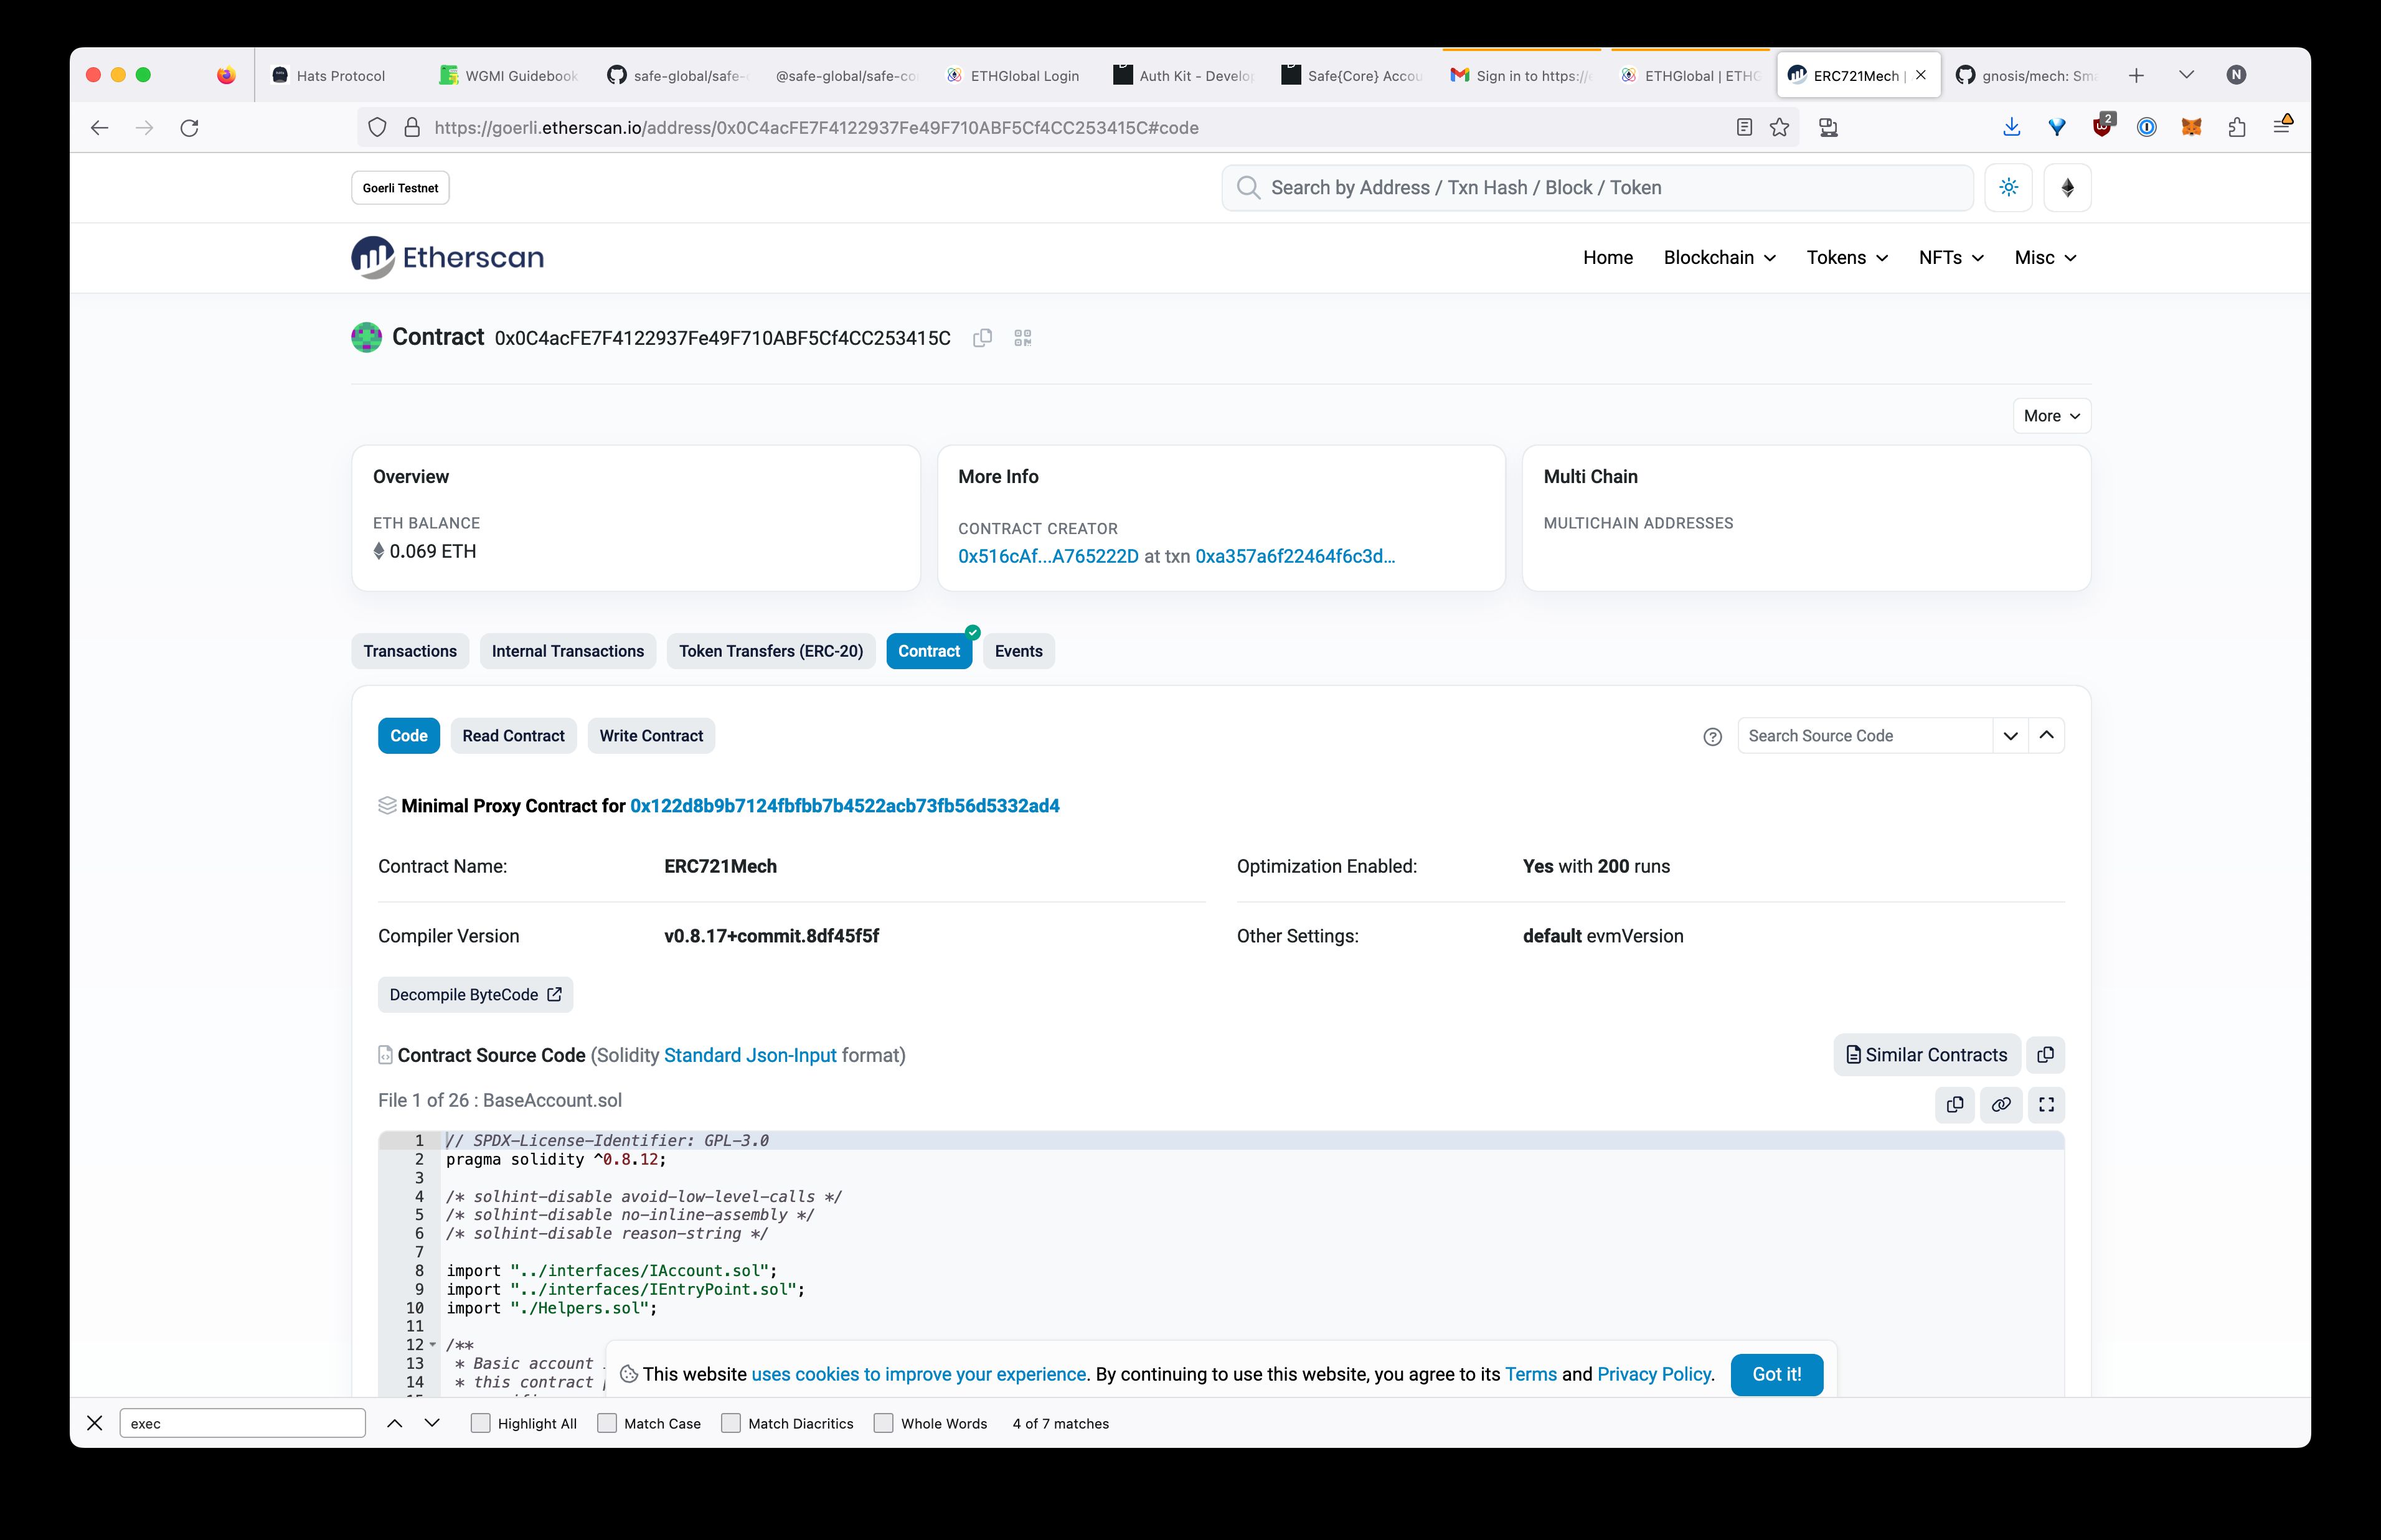Enable Match Case checkbox

click(607, 1423)
